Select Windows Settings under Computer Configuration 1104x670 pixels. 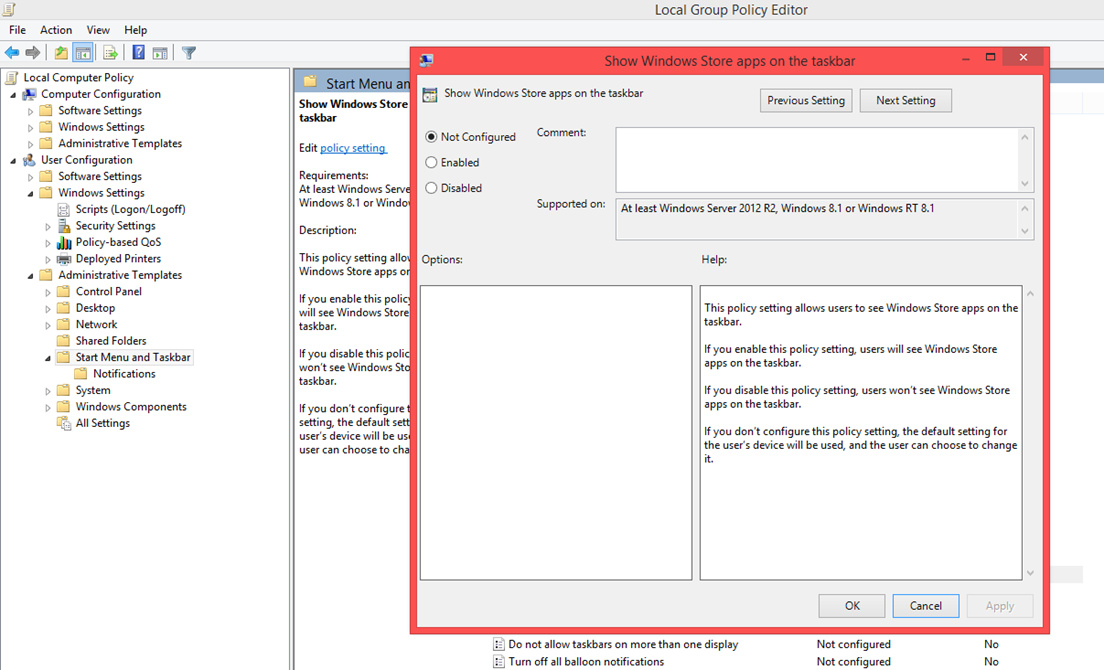click(x=101, y=127)
